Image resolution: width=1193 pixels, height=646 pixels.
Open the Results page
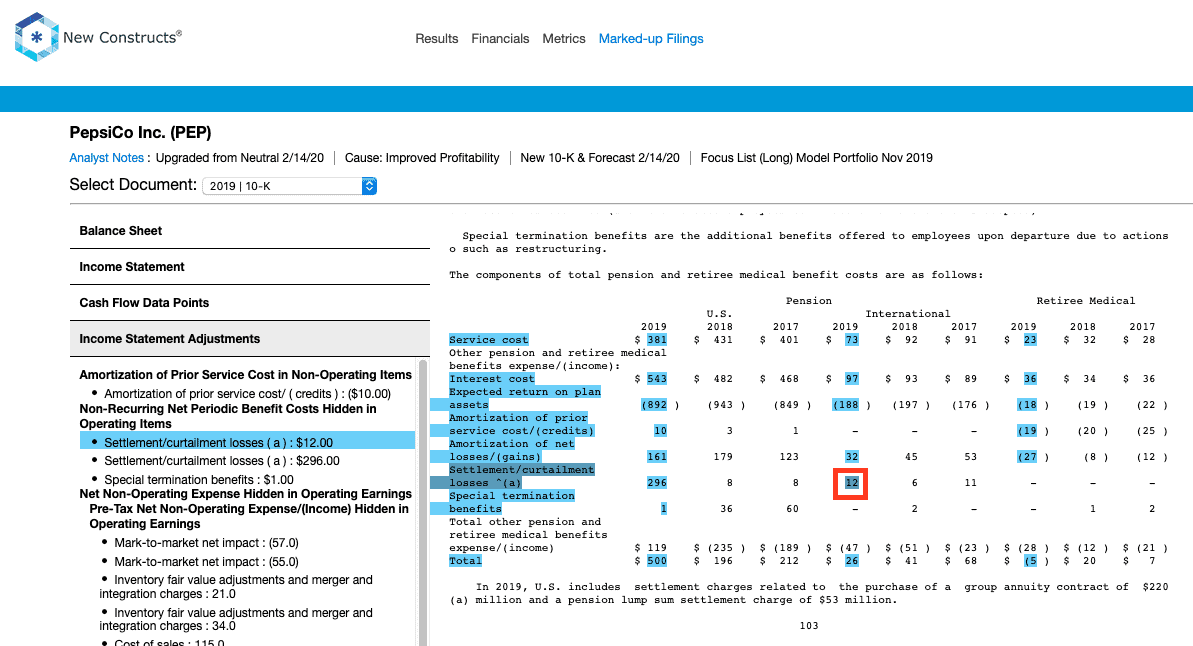(437, 39)
